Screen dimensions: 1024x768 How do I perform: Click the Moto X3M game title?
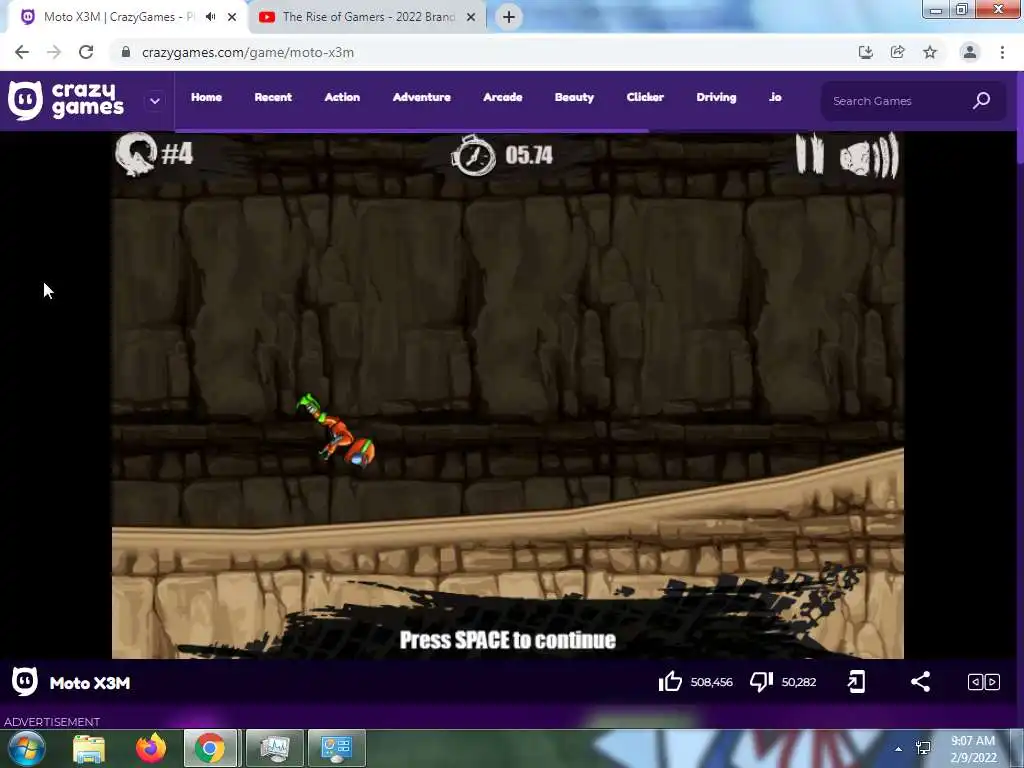coord(90,683)
